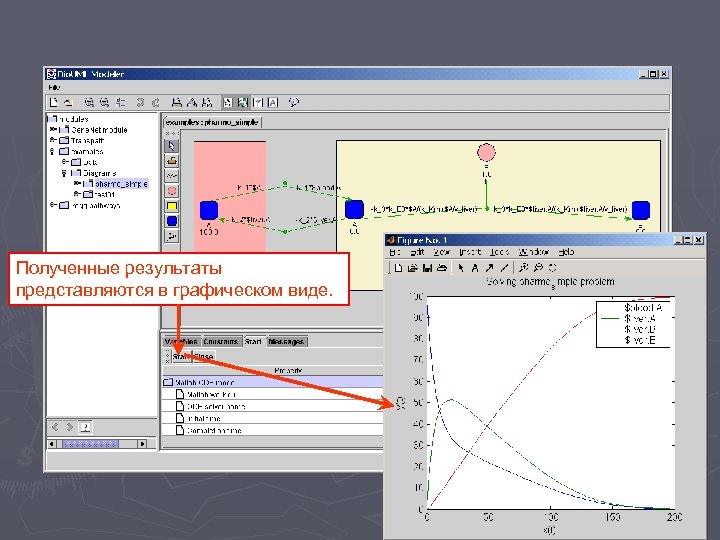Click the back arrow below the tree panel
The image size is (720, 540).
click(x=55, y=427)
